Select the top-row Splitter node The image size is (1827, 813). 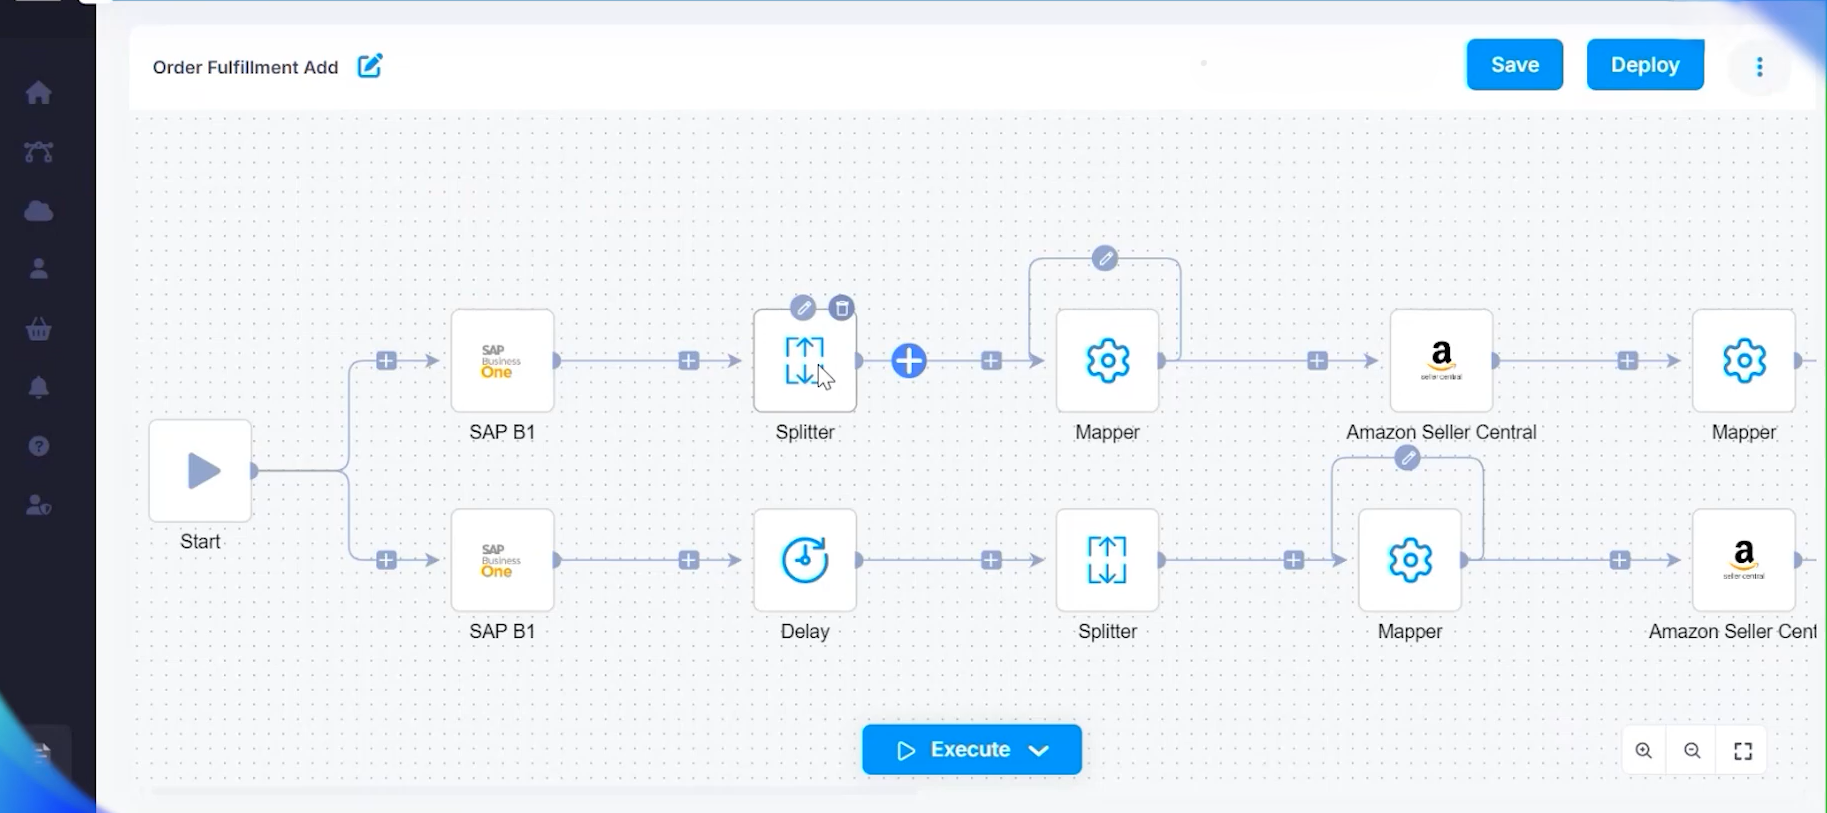click(x=805, y=361)
